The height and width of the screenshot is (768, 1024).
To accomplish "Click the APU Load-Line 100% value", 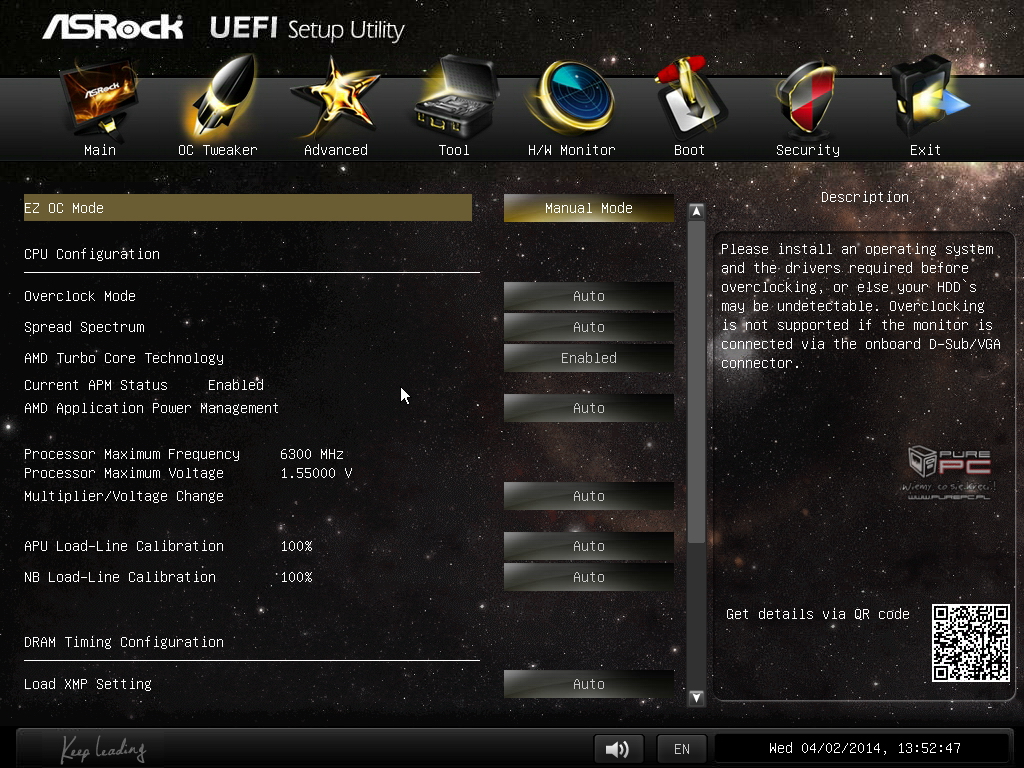I will tap(296, 546).
